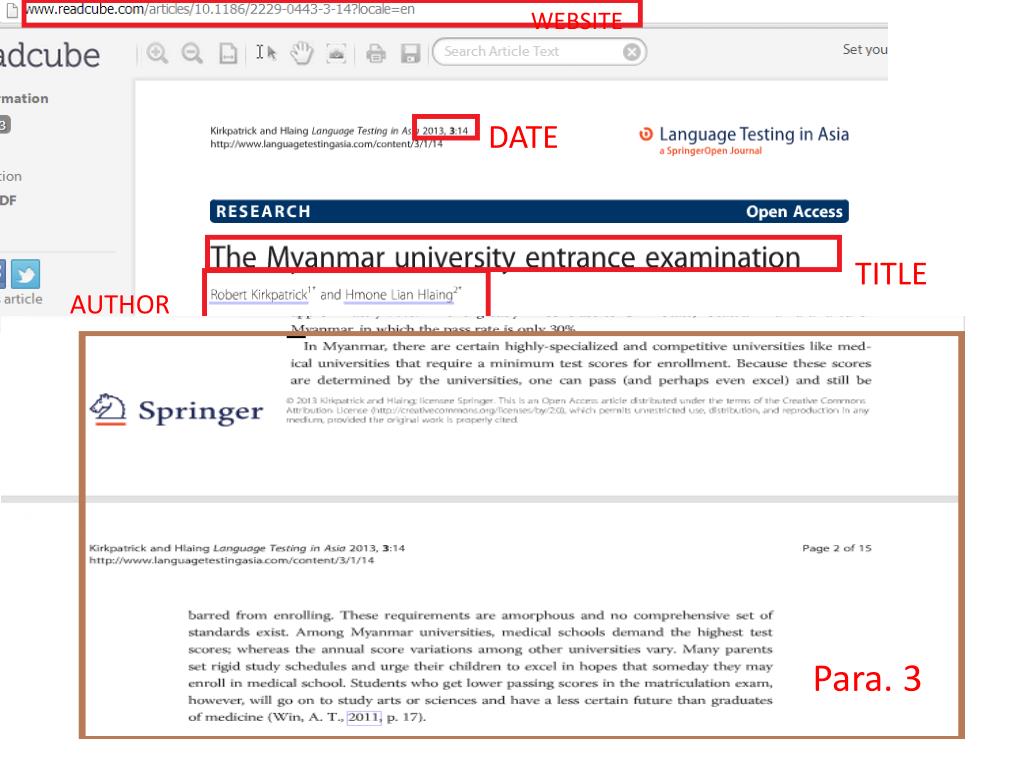Share the article on Twitter
Screen dimensions: 1024x768
coord(24,274)
